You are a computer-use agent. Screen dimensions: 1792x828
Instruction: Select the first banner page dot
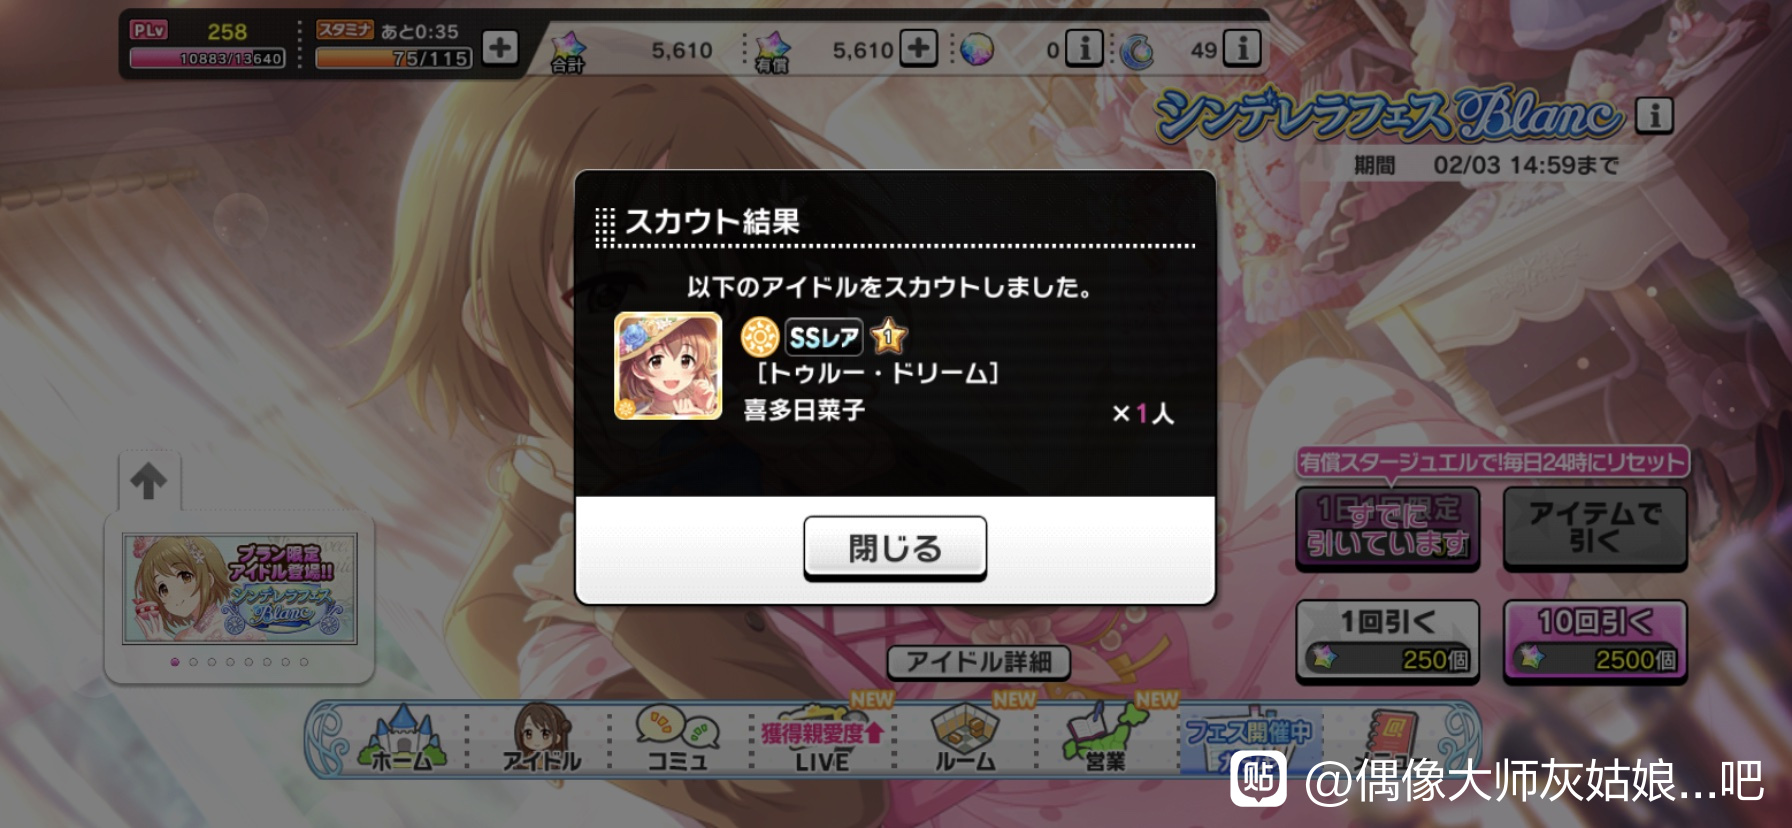click(x=175, y=662)
